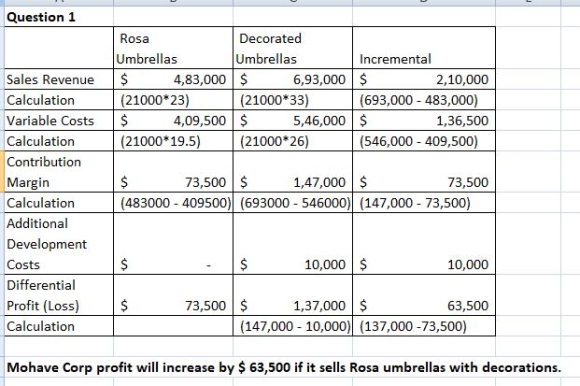Click the Incremental column header cell
The height and width of the screenshot is (386, 580).
pos(424,48)
